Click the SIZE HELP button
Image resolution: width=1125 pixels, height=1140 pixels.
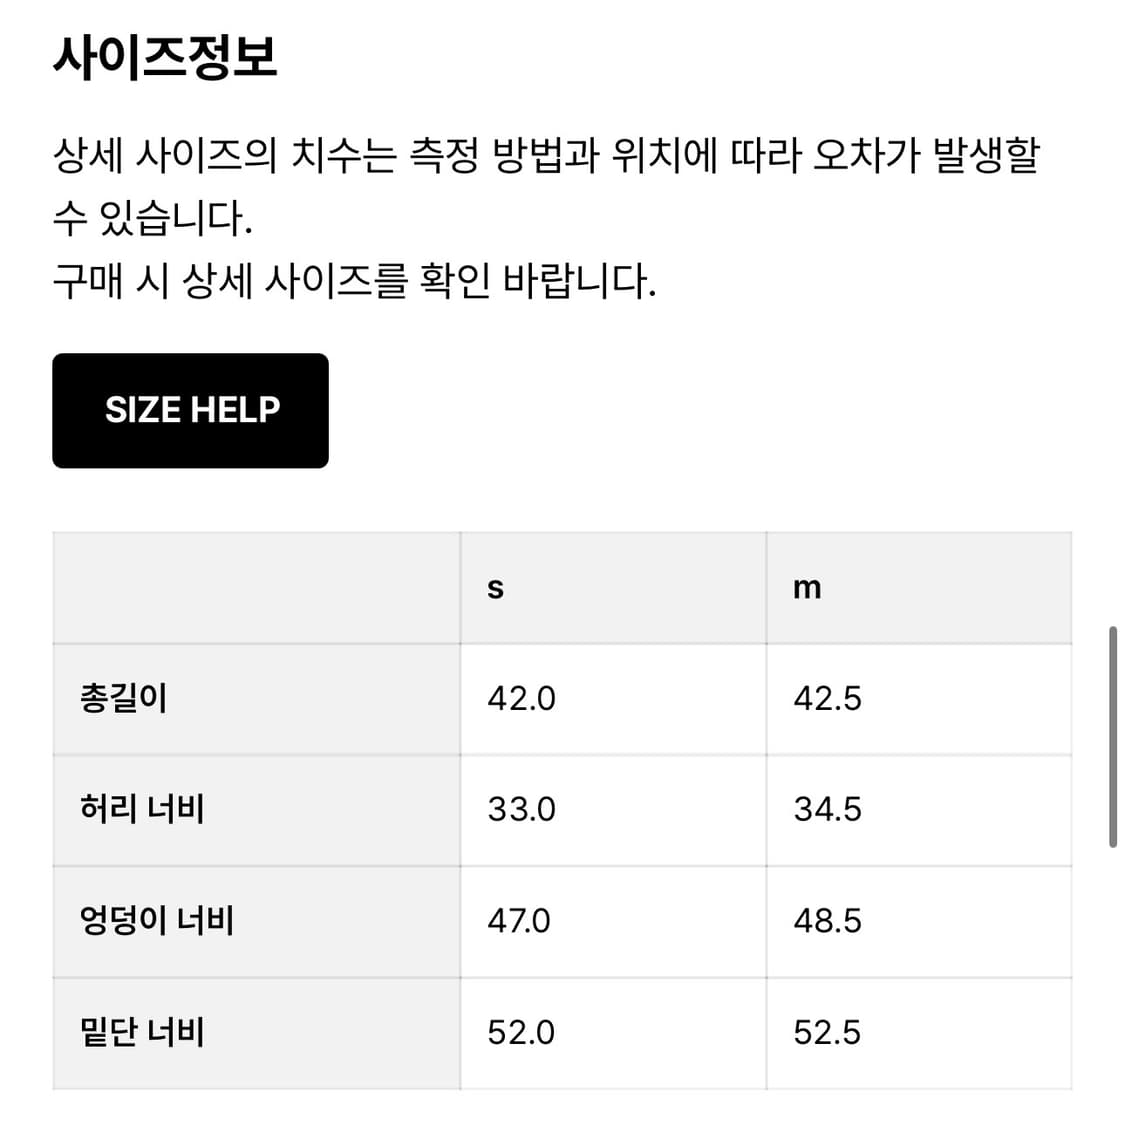[190, 410]
